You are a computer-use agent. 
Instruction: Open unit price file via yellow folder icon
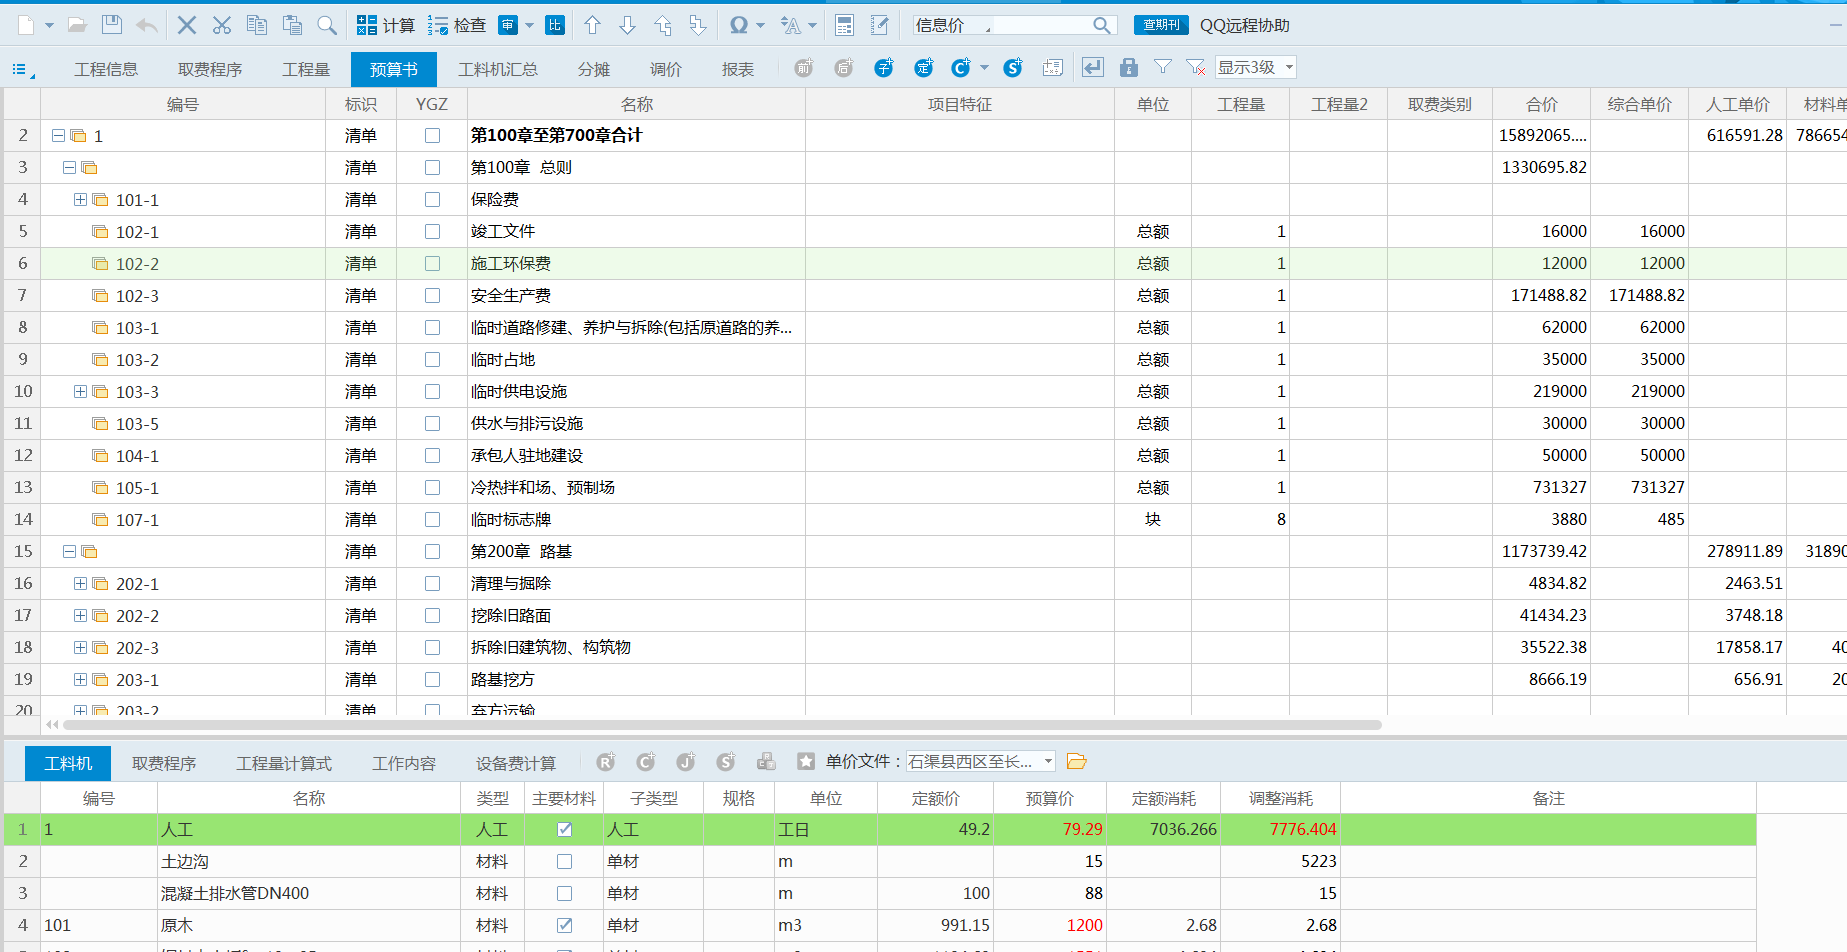point(1077,762)
